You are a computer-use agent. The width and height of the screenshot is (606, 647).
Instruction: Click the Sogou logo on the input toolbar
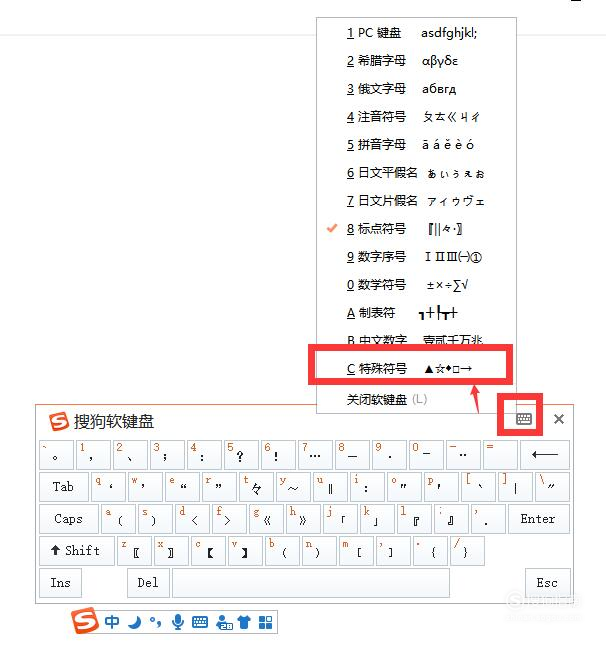[85, 620]
